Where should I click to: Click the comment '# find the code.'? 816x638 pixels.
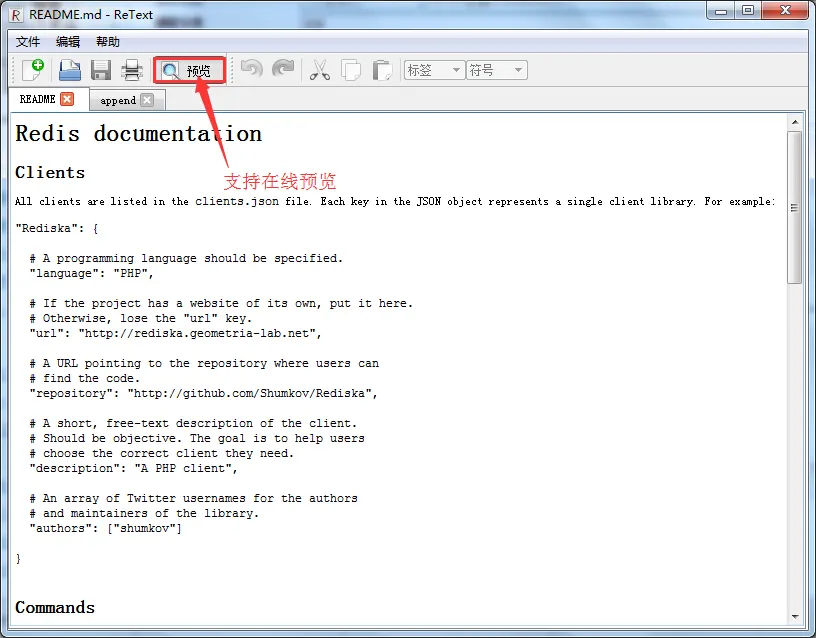tap(85, 378)
